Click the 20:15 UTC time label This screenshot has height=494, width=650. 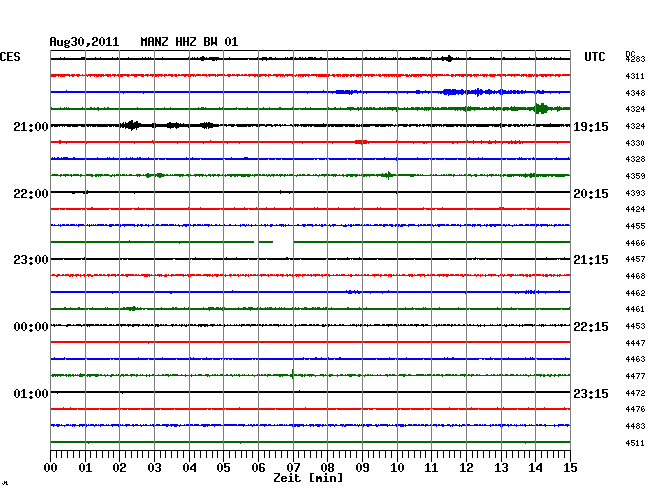pos(590,193)
